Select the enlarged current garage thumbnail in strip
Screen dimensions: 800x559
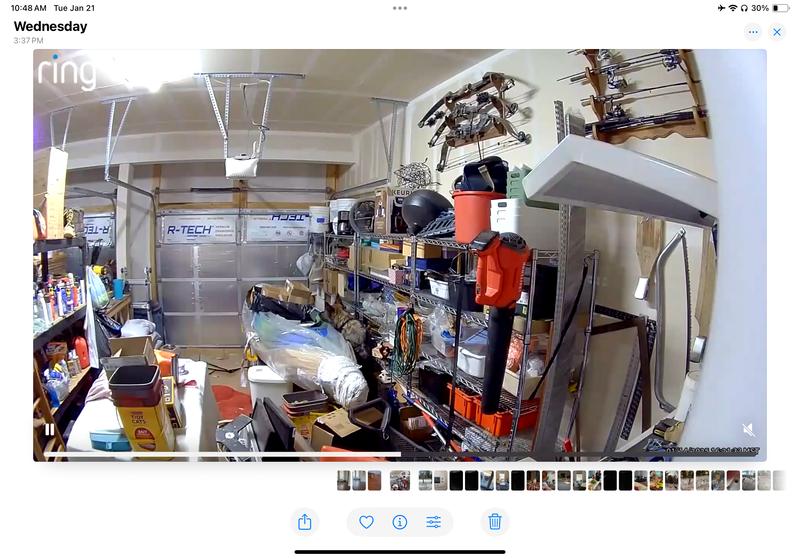399,480
